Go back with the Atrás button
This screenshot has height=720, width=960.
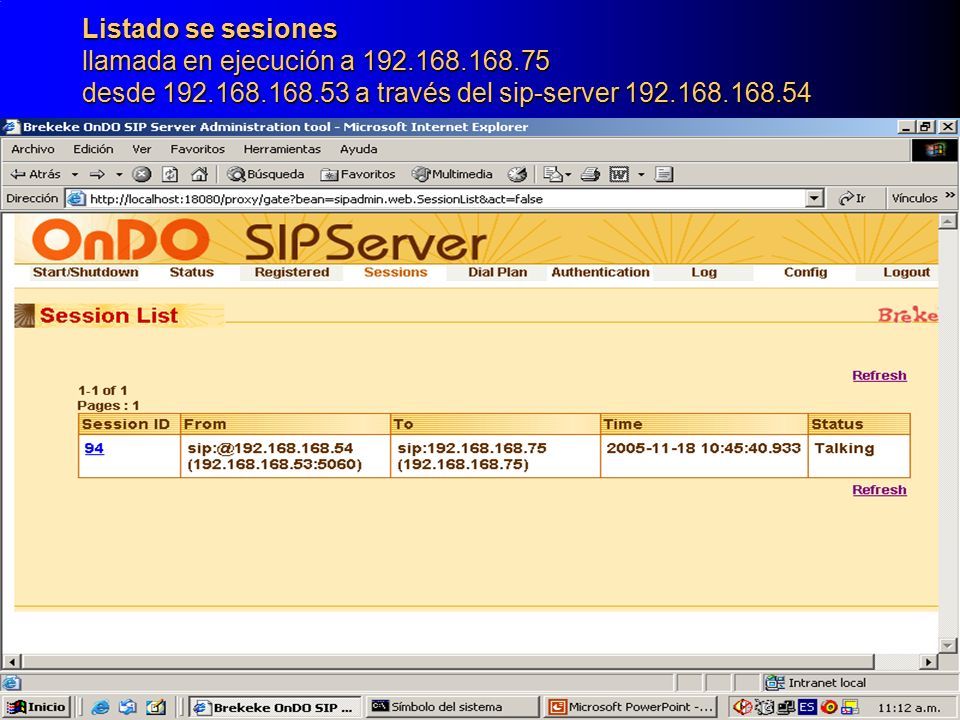click(x=36, y=174)
